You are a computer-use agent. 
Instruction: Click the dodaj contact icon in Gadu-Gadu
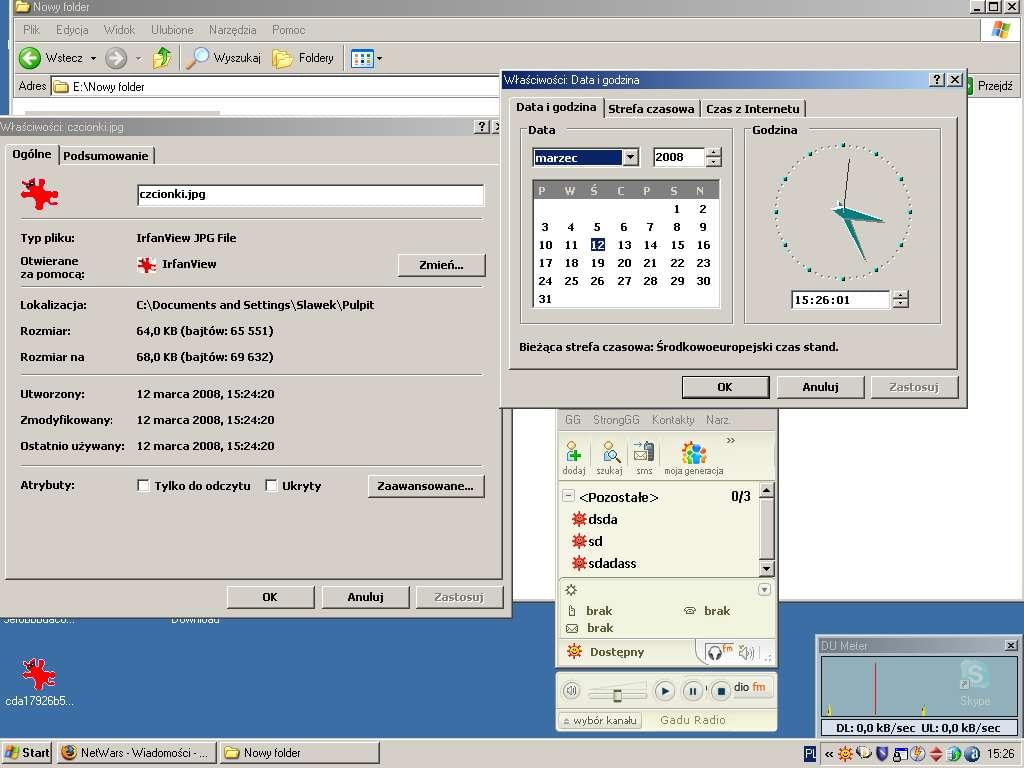[573, 458]
